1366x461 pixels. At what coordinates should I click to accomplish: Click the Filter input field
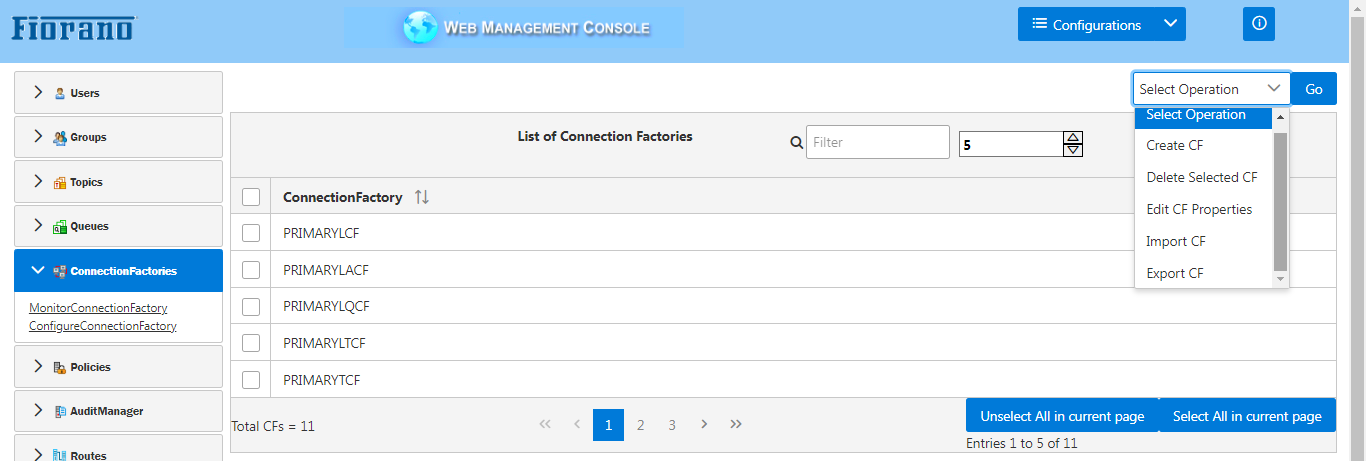tap(878, 142)
